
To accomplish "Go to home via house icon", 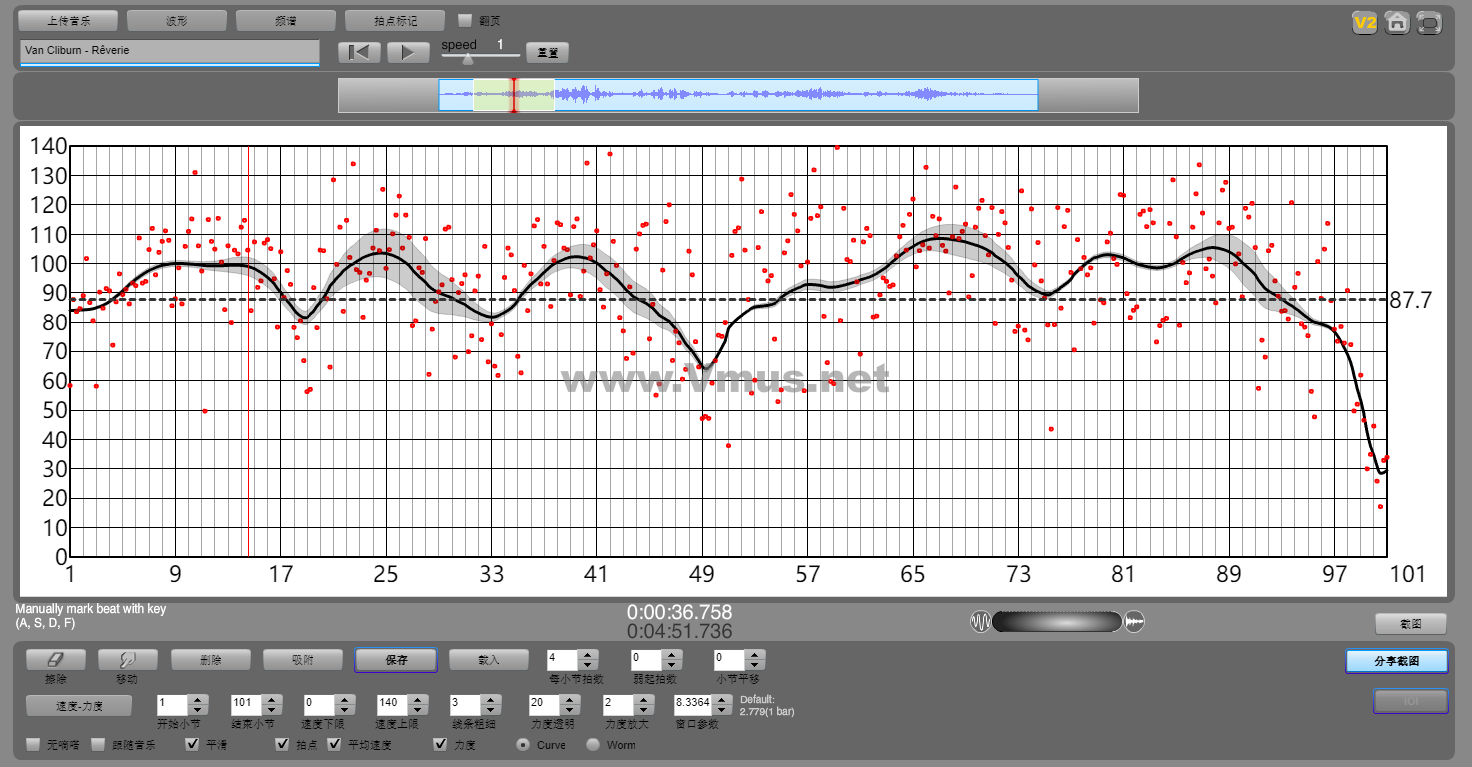I will (1397, 22).
